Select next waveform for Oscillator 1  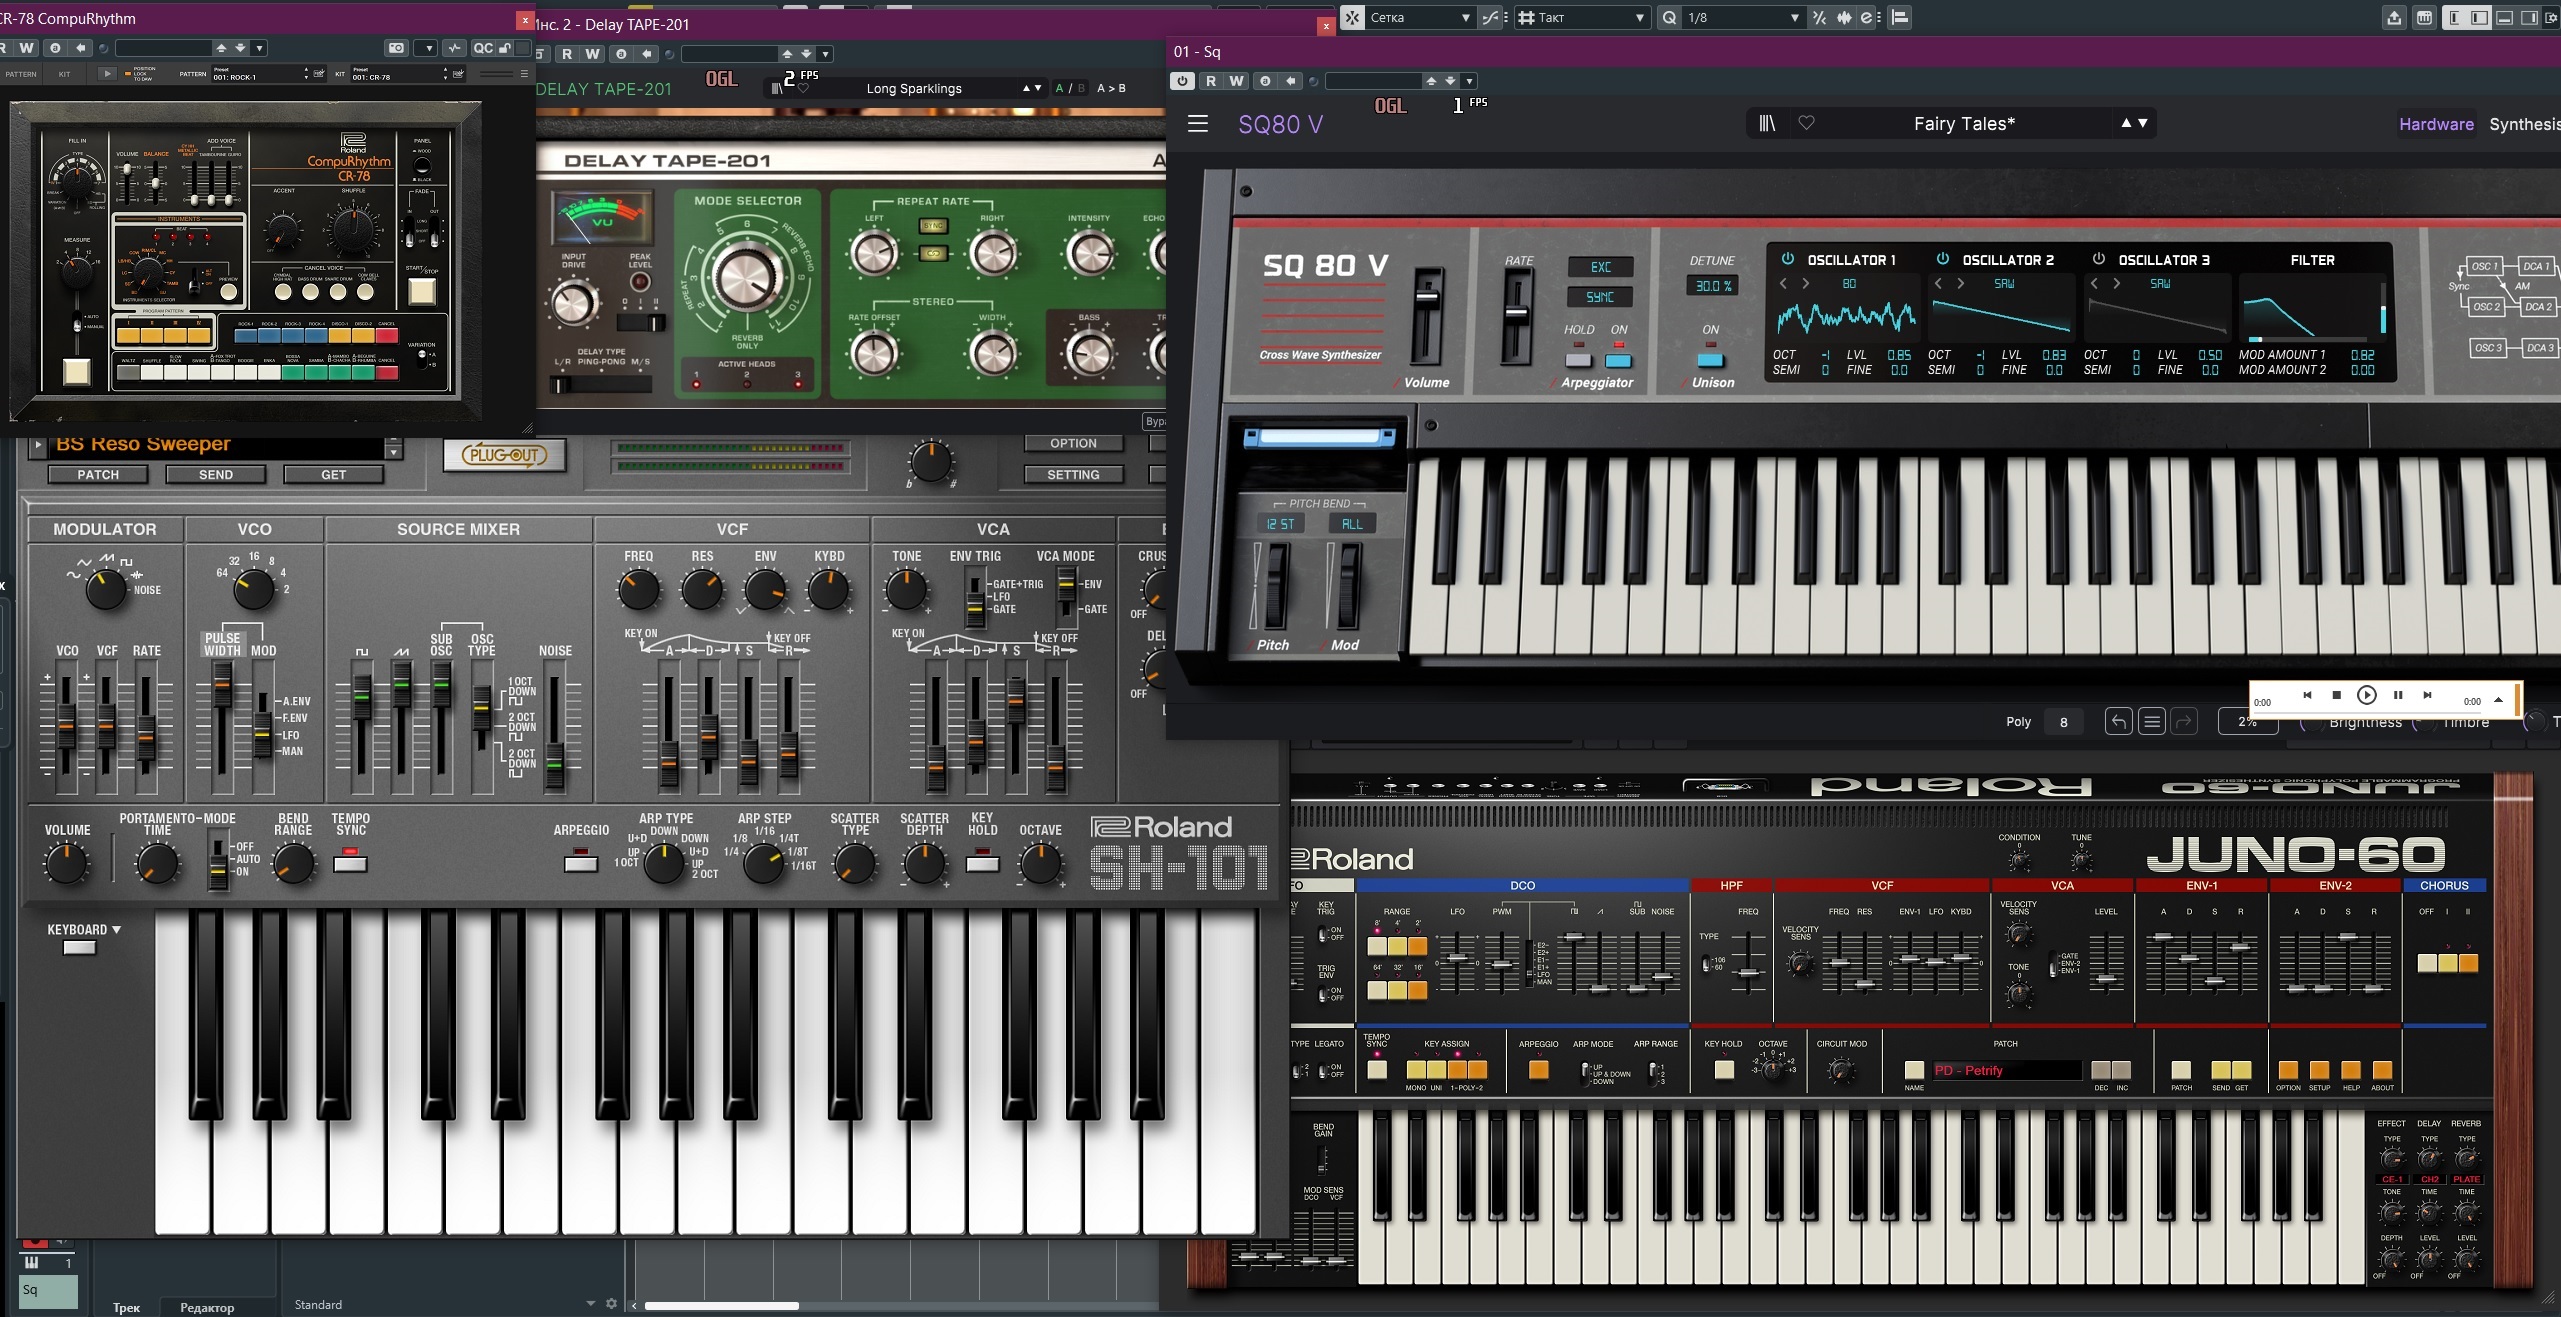click(1805, 284)
